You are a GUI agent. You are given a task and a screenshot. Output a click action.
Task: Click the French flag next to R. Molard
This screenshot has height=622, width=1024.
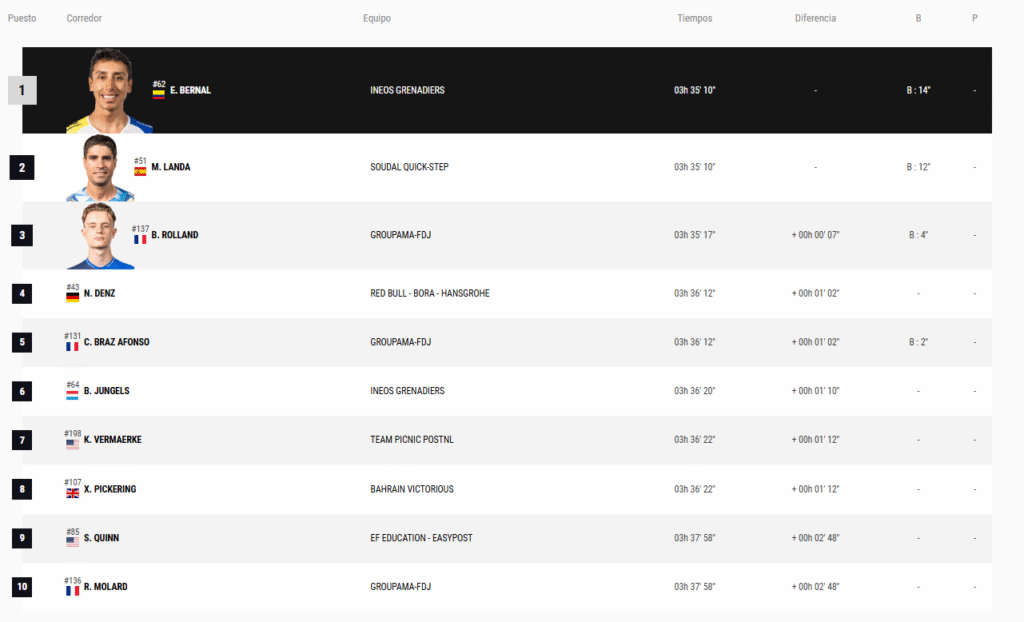pos(72,591)
